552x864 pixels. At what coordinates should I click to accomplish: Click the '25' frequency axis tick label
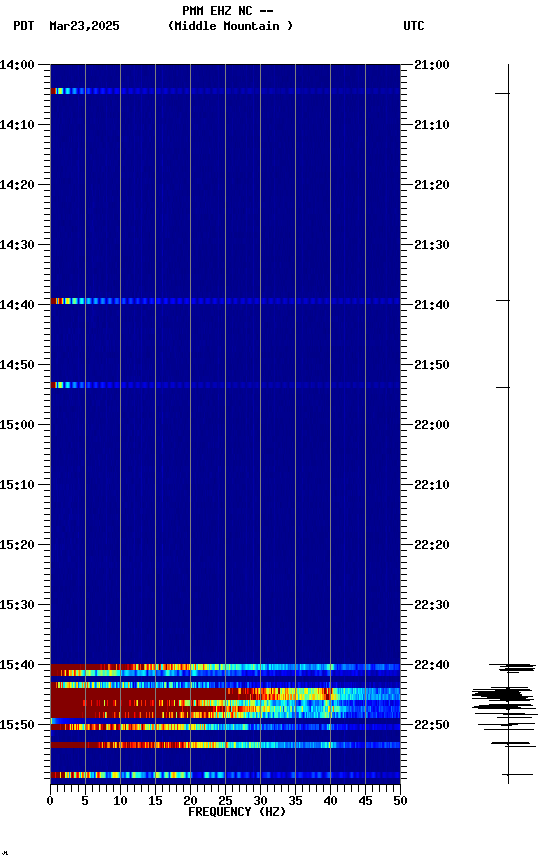click(225, 801)
